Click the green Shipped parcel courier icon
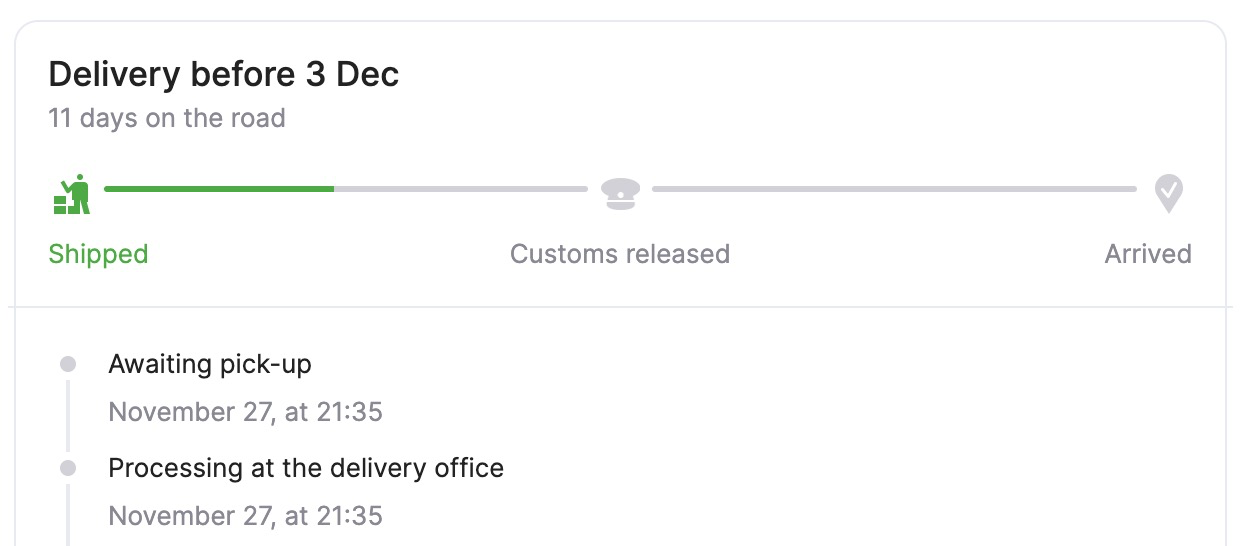The height and width of the screenshot is (546, 1252). (x=72, y=194)
